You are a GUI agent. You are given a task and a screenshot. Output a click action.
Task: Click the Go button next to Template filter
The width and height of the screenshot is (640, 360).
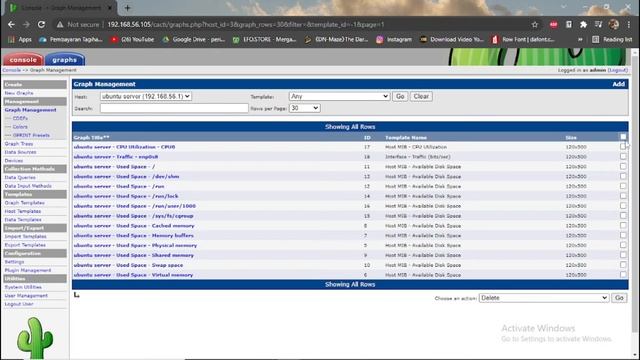tap(400, 96)
